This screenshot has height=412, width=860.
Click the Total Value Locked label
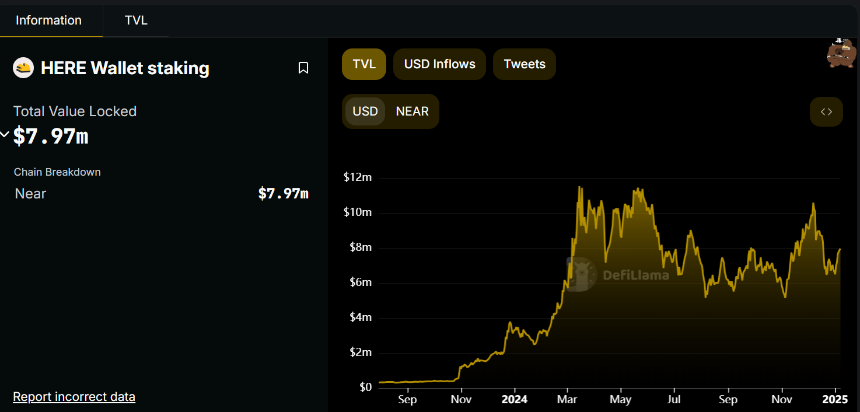[x=75, y=111]
